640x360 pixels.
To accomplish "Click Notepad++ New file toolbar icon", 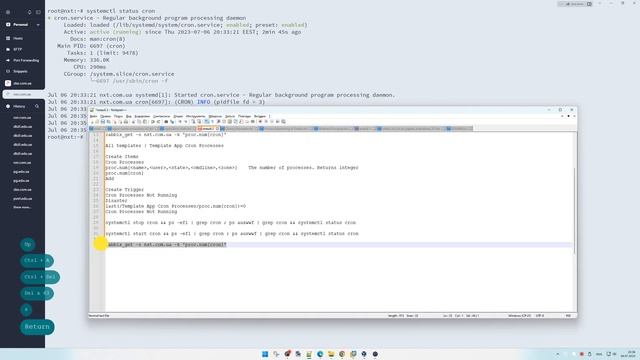I will click(x=92, y=122).
